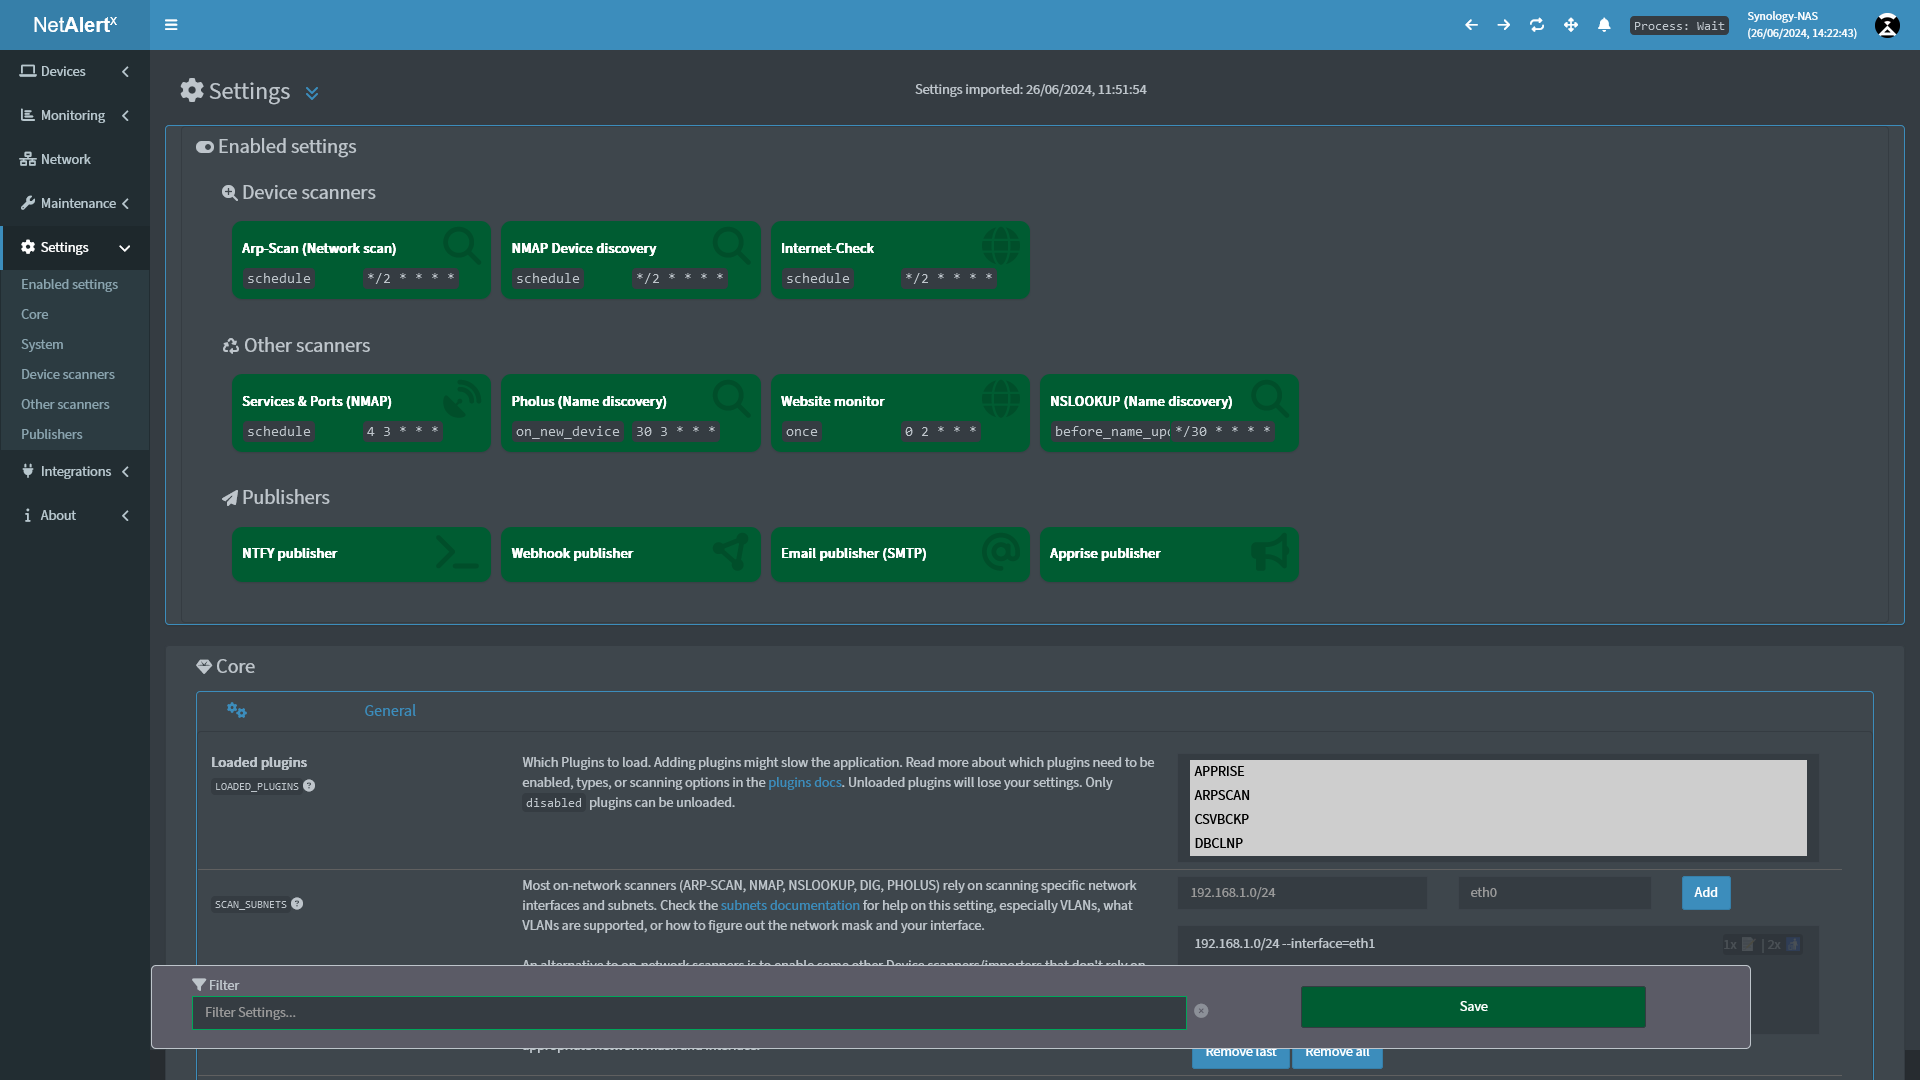Collapse the Settings section in the sidebar
Screen dimensions: 1920x1080
pos(124,247)
